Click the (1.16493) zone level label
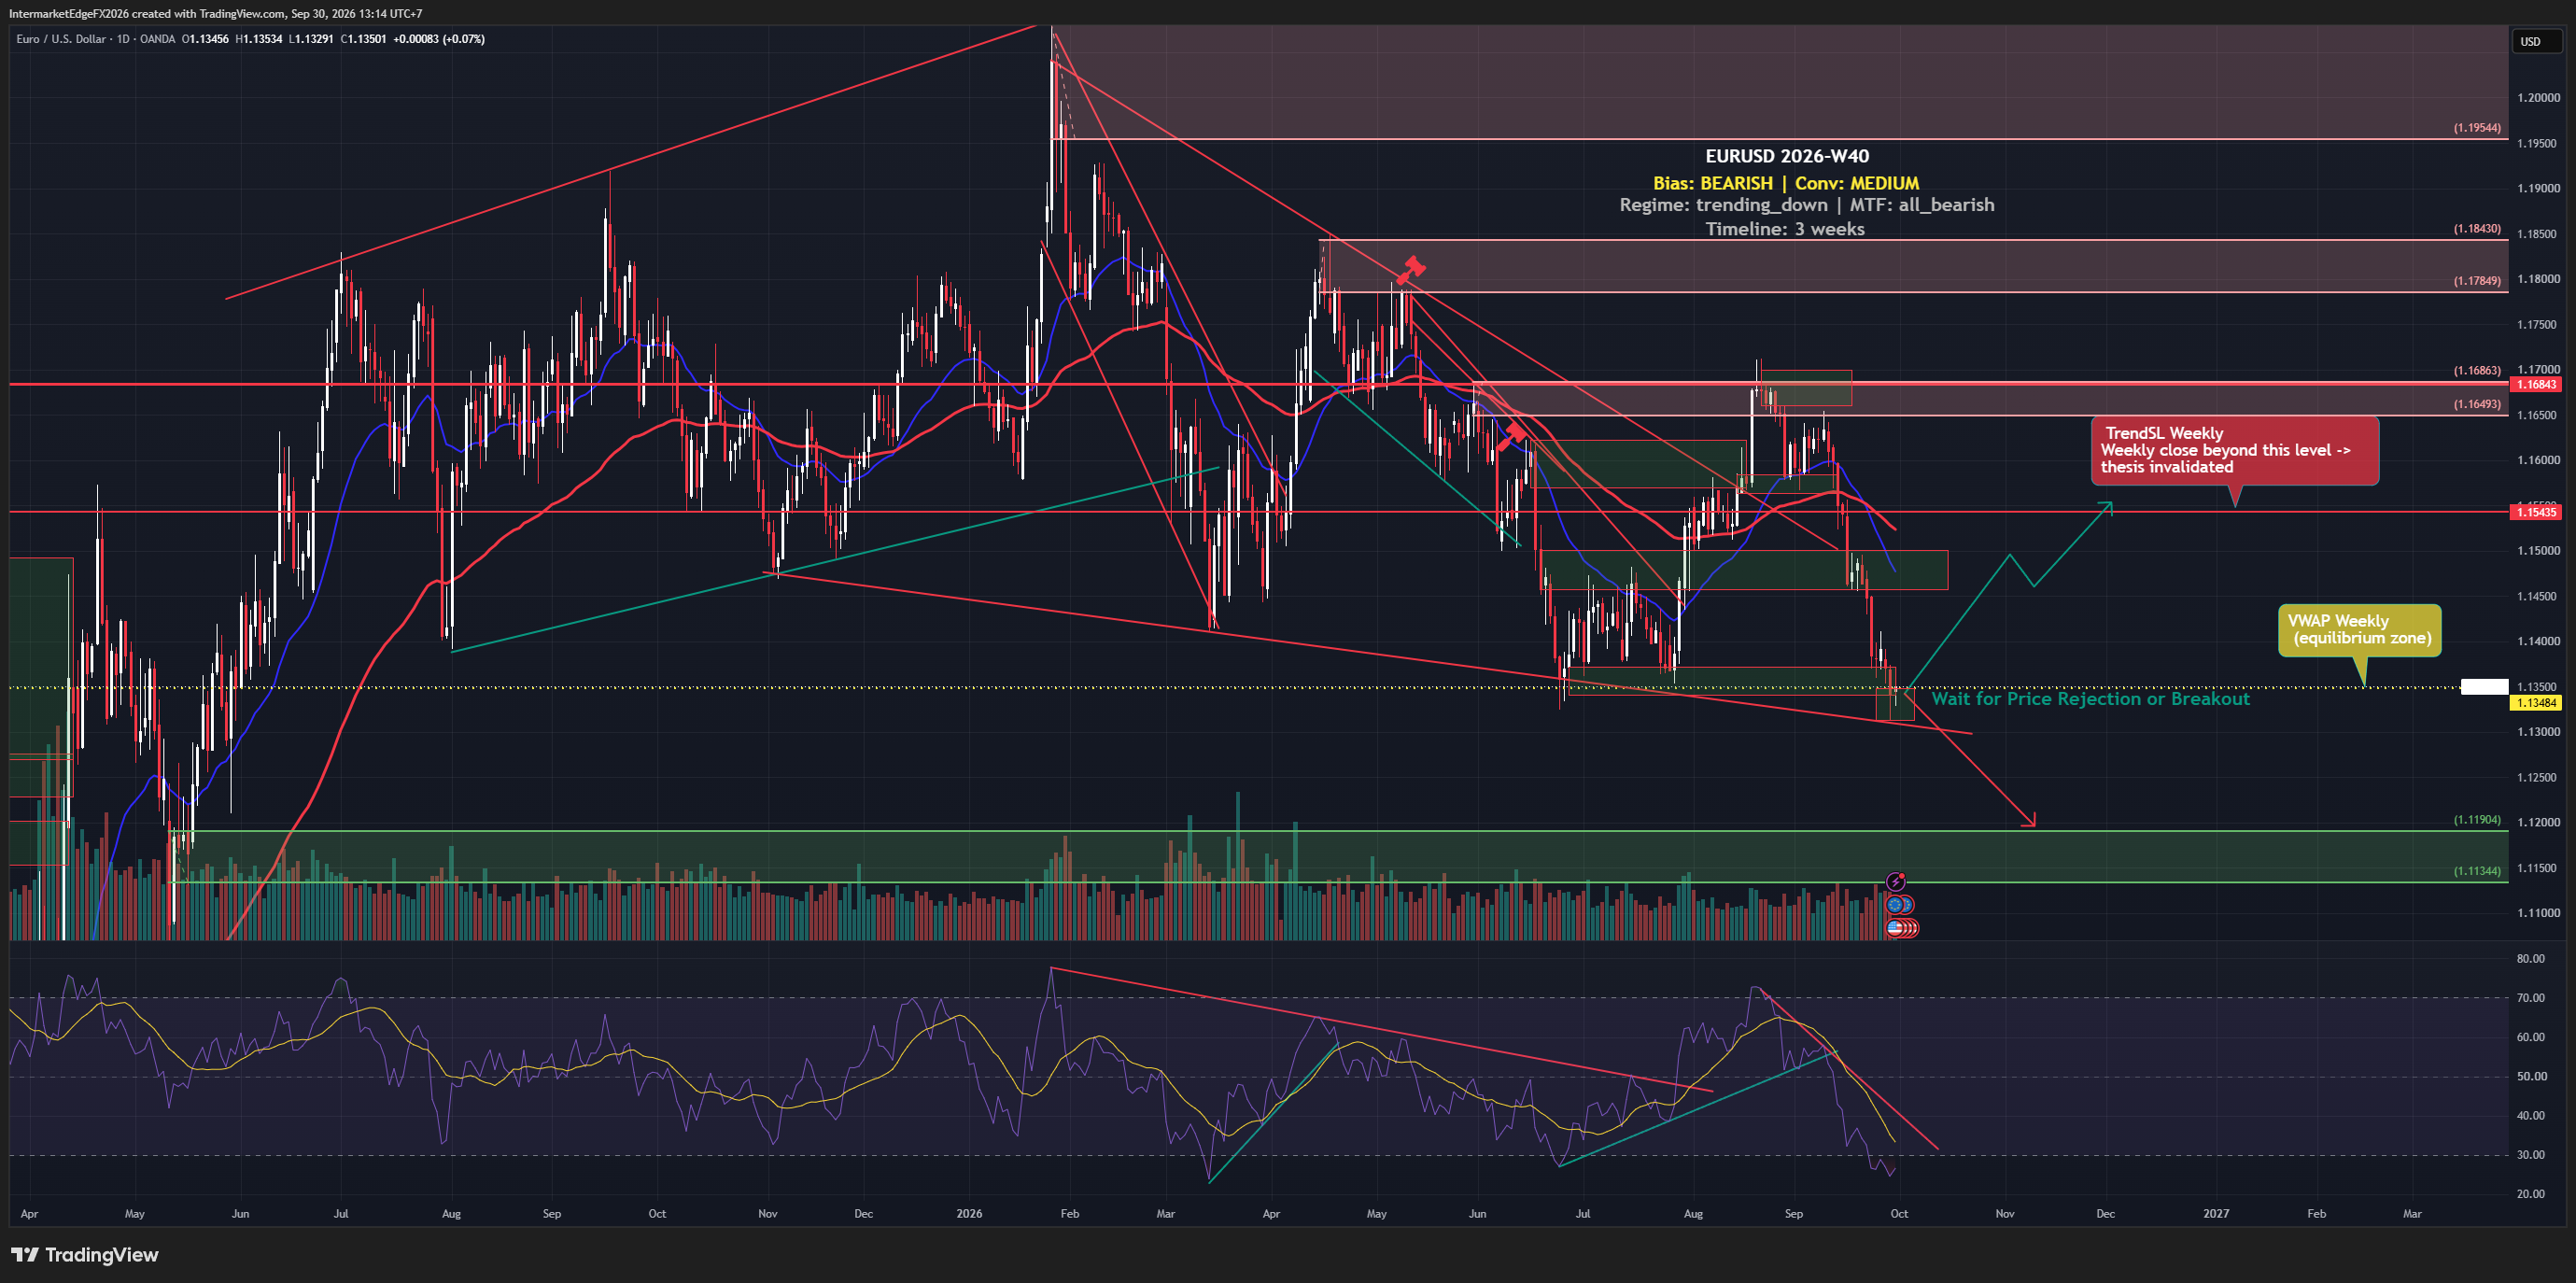This screenshot has height=1283, width=2576. (2477, 405)
